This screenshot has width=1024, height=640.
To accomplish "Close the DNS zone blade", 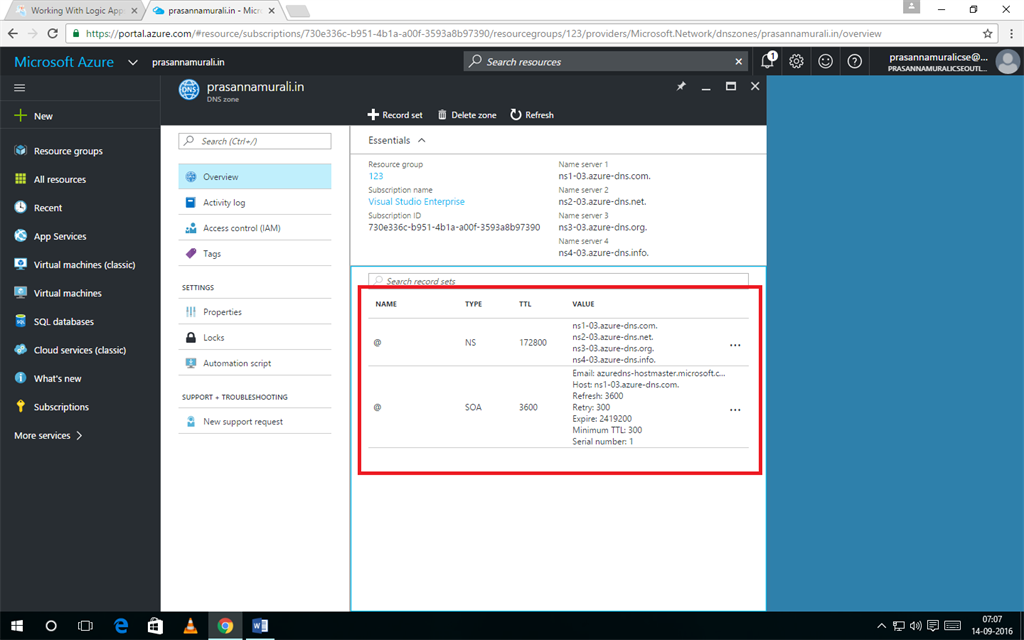I will click(755, 86).
